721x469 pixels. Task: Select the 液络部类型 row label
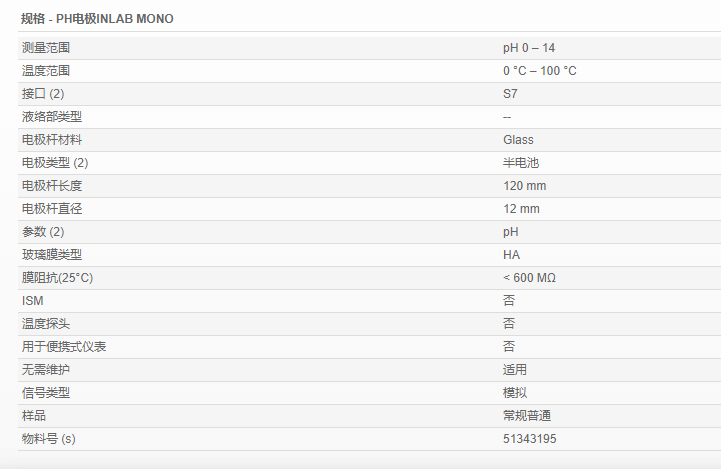click(52, 117)
